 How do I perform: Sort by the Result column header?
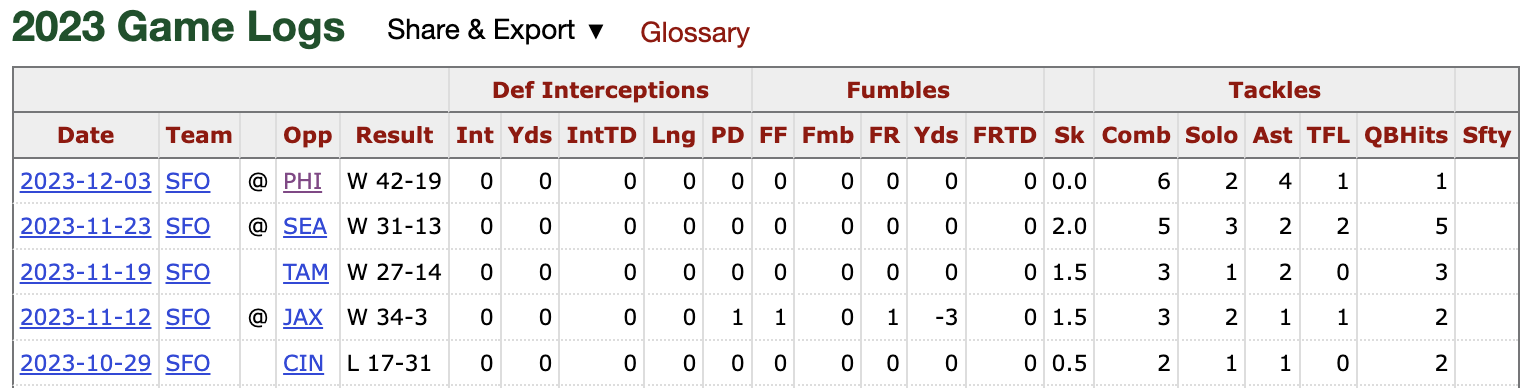coord(395,136)
